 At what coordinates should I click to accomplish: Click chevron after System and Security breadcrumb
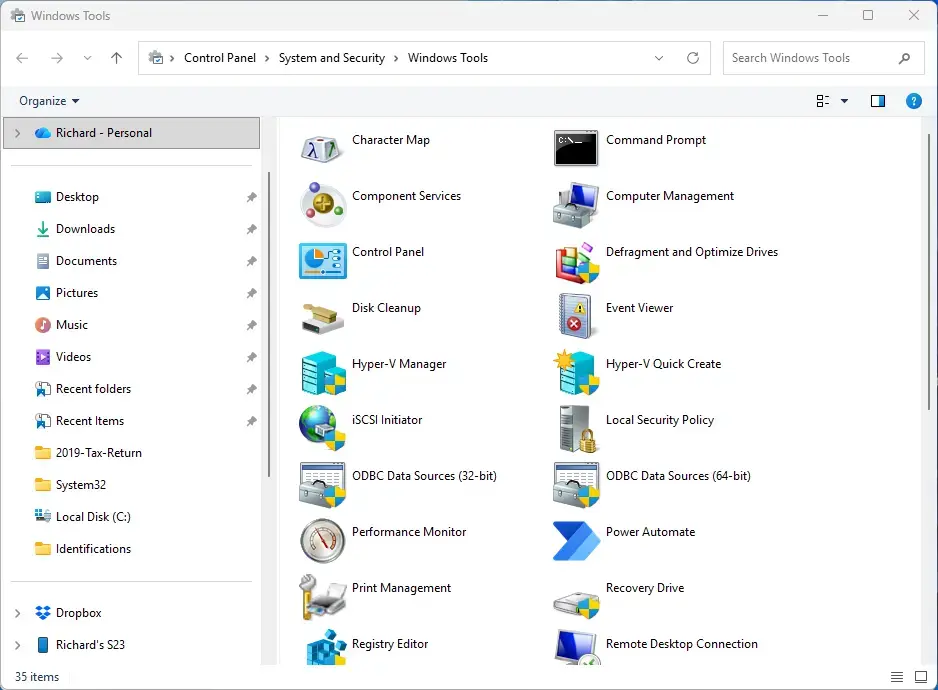pos(396,58)
